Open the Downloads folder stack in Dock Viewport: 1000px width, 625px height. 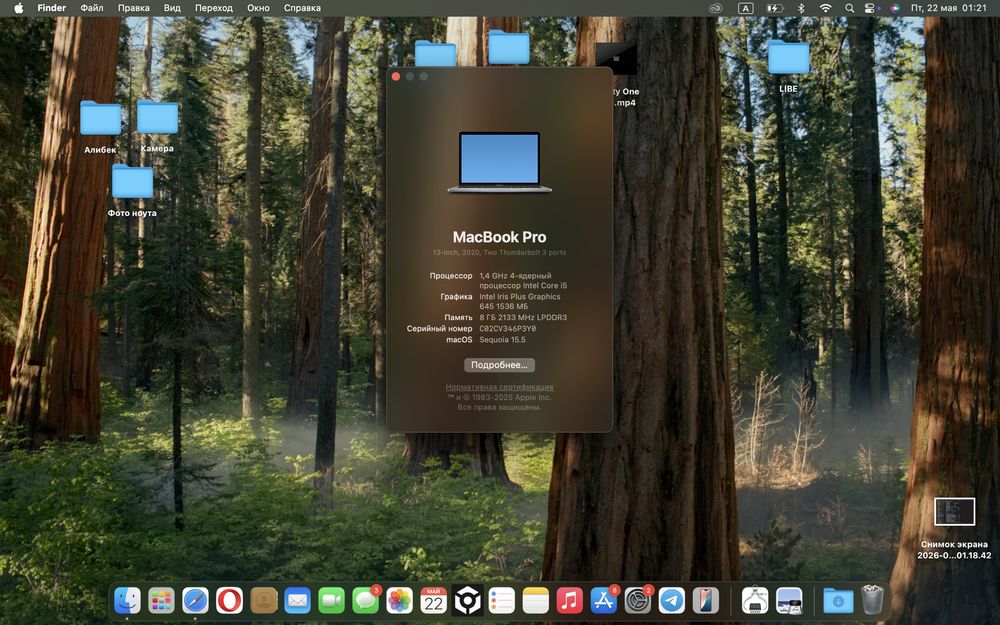pos(838,600)
